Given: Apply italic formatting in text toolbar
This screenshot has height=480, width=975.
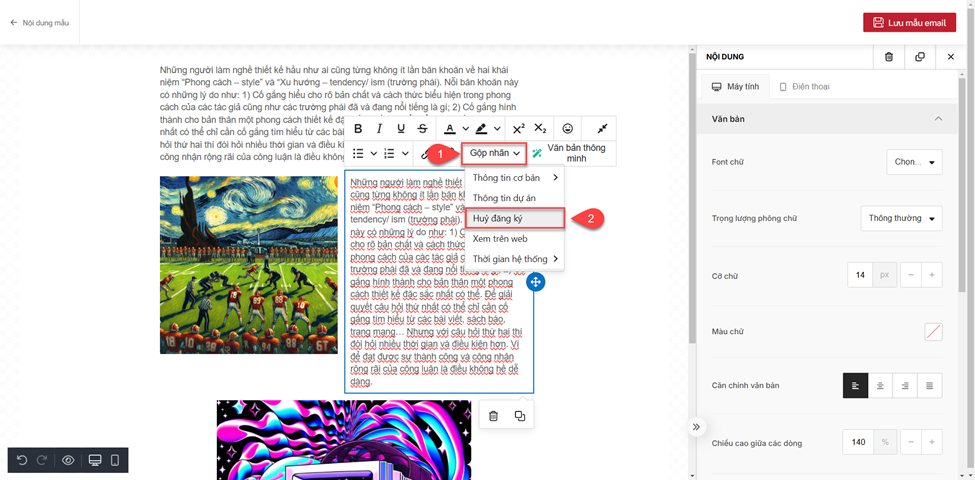Looking at the screenshot, I should point(379,129).
